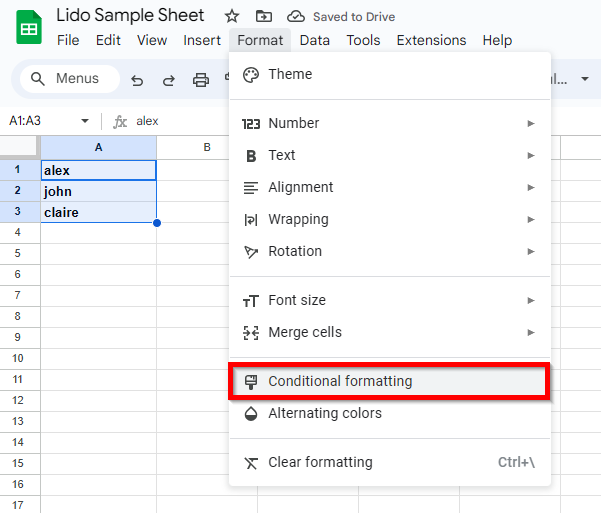
Task: Click the move to folder icon
Action: click(x=264, y=16)
